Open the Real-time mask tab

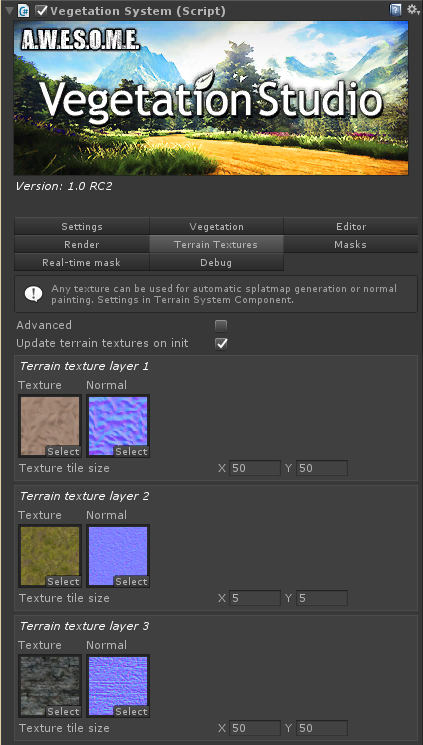point(82,263)
